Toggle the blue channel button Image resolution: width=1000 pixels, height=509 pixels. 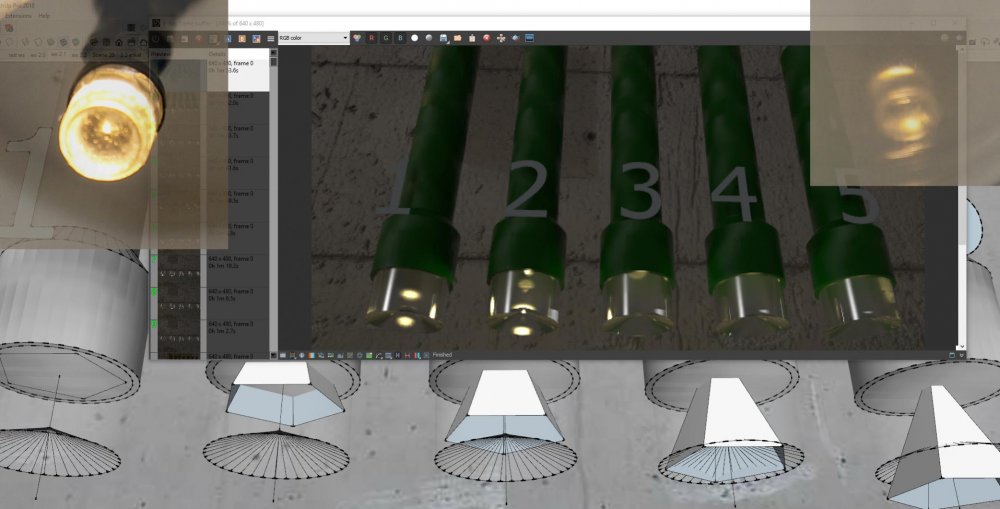click(400, 38)
